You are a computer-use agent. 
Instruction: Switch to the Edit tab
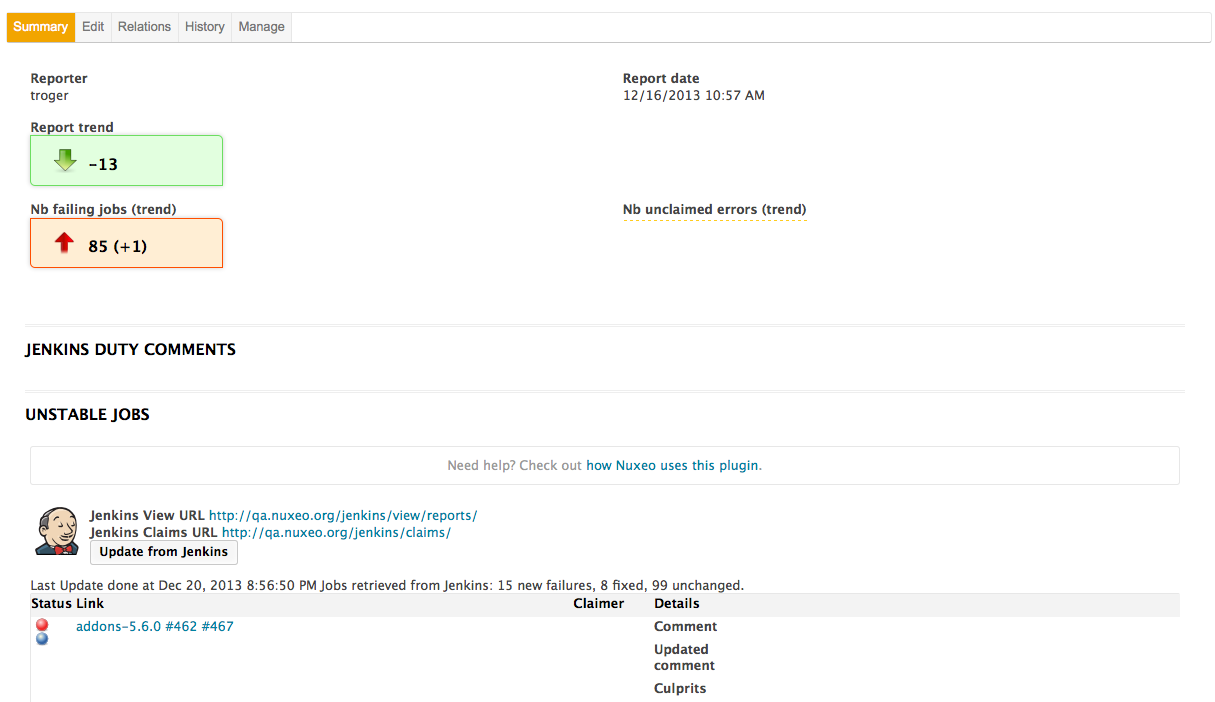pyautogui.click(x=93, y=27)
